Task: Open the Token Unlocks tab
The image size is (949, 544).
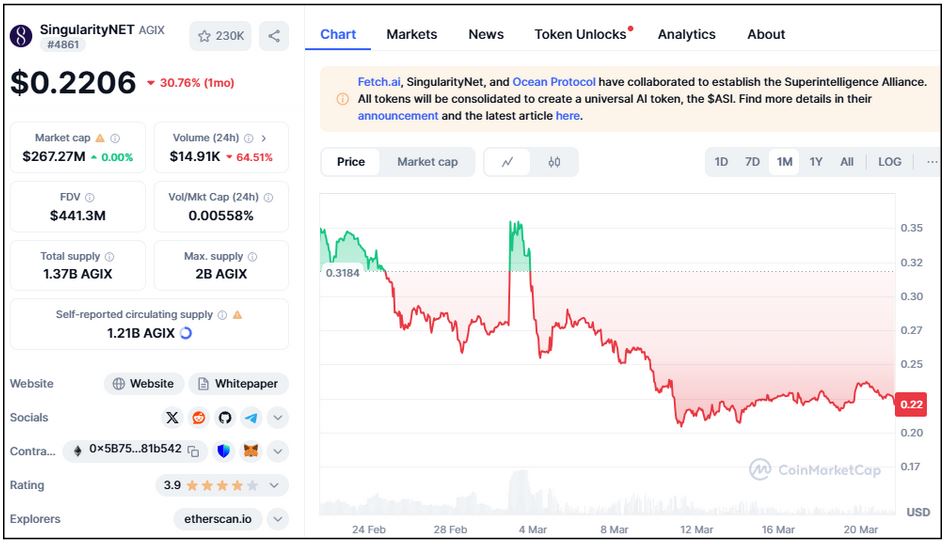Action: pyautogui.click(x=580, y=34)
